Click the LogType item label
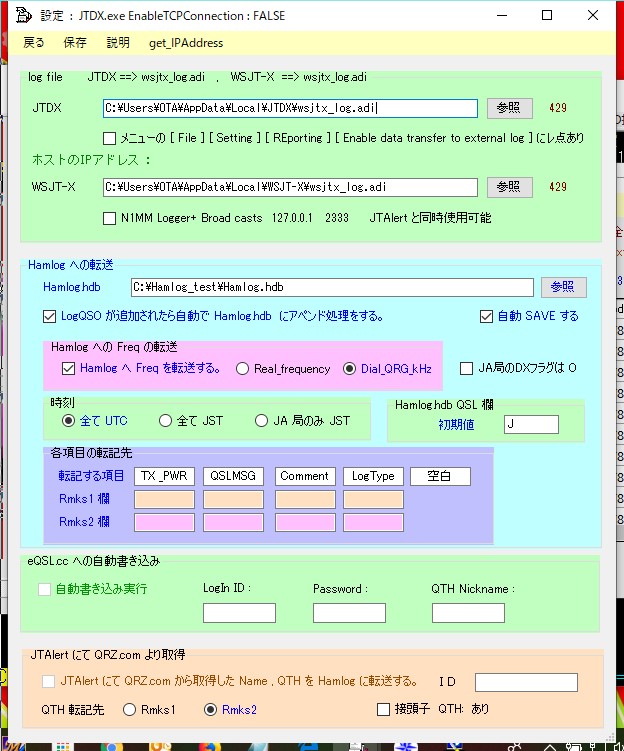The height and width of the screenshot is (751, 624). (x=373, y=476)
